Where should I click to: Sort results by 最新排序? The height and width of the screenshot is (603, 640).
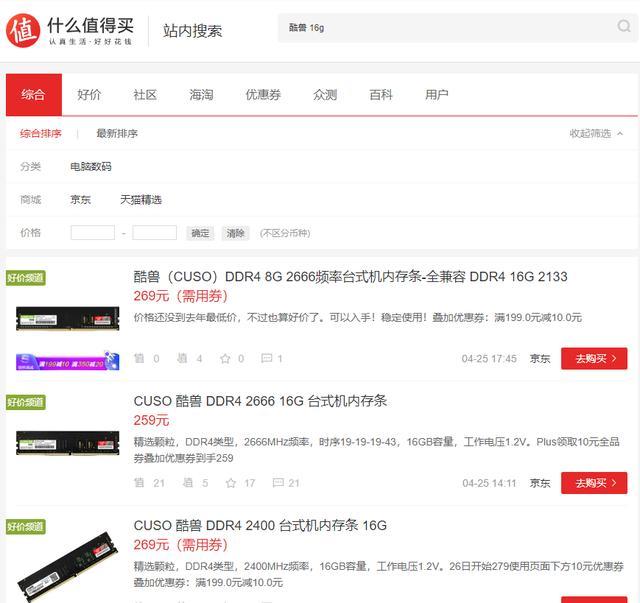pos(117,134)
